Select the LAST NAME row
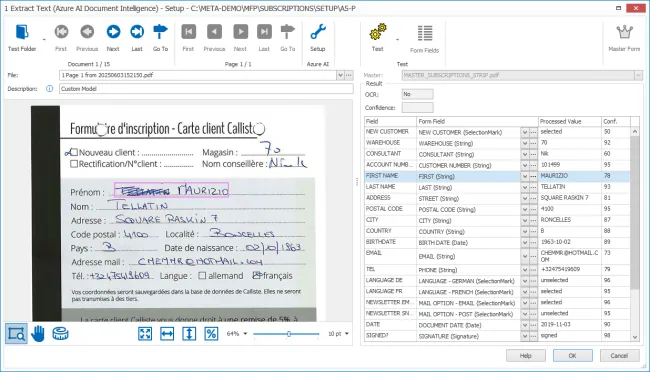Image resolution: width=650 pixels, height=372 pixels. coord(497,187)
